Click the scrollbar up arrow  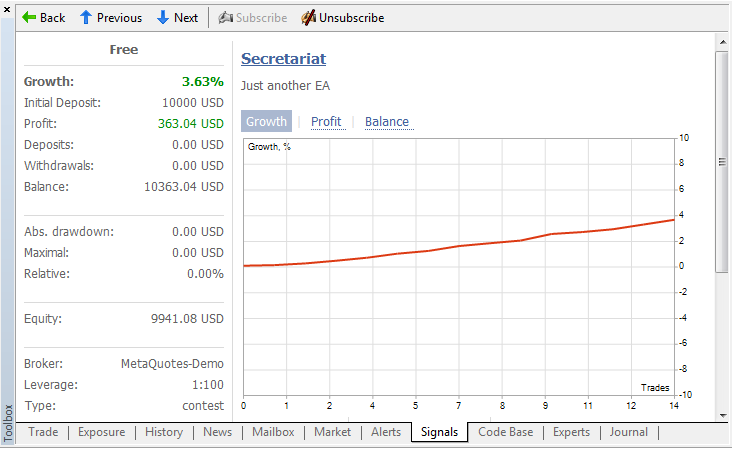(x=723, y=42)
